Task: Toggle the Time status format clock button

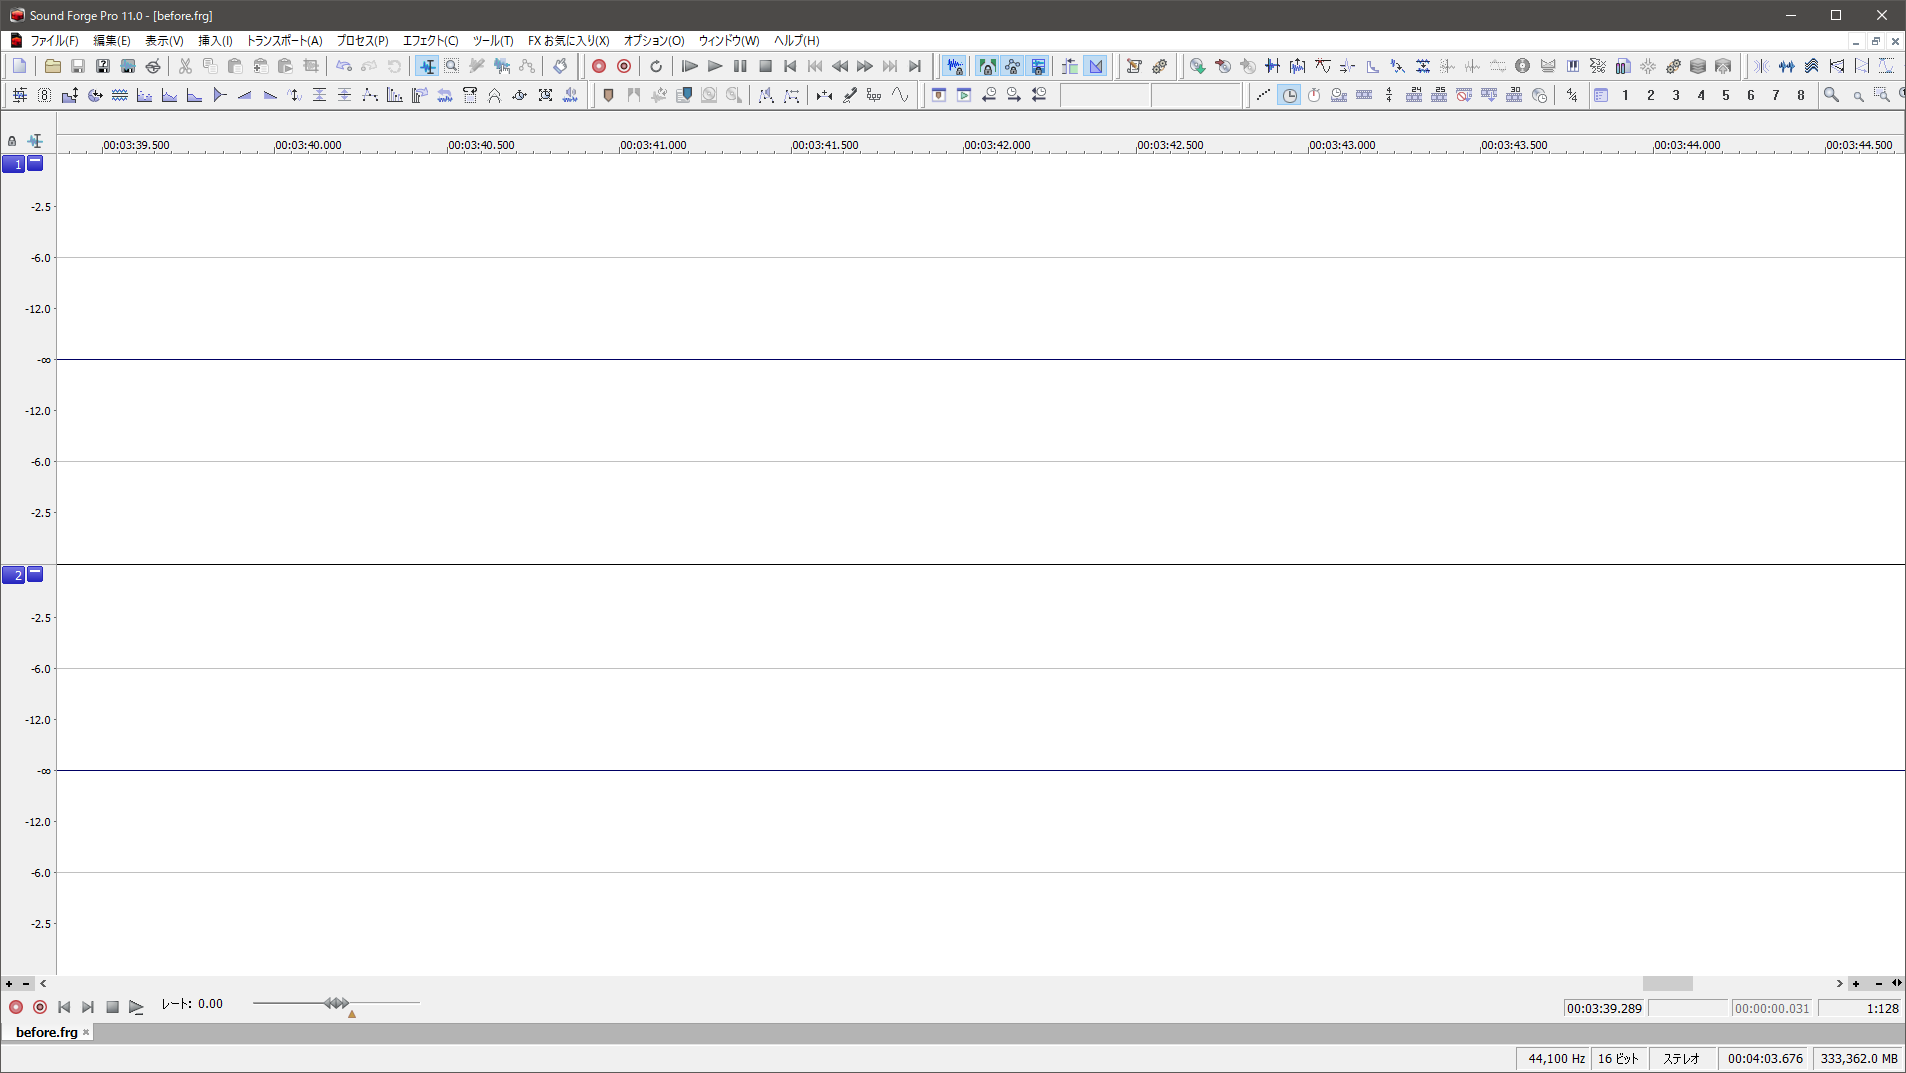Action: [1290, 95]
